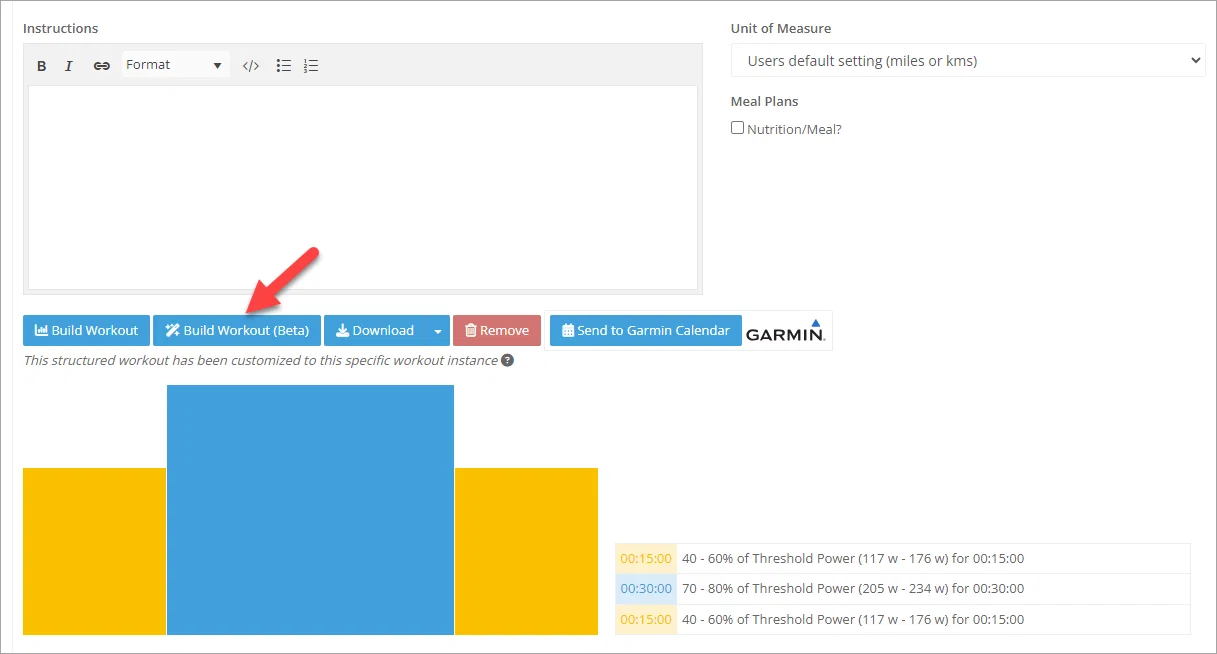Image resolution: width=1217 pixels, height=654 pixels.
Task: Click the Garmin logo
Action: pyautogui.click(x=786, y=331)
